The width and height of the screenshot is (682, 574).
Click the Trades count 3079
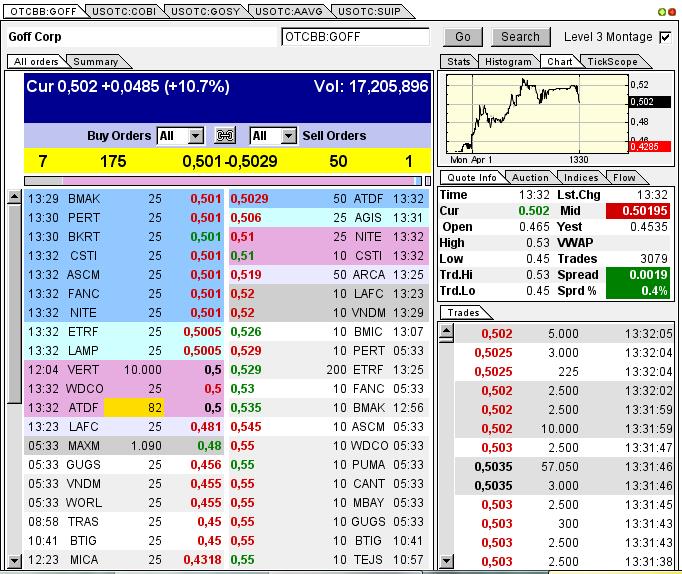(653, 259)
